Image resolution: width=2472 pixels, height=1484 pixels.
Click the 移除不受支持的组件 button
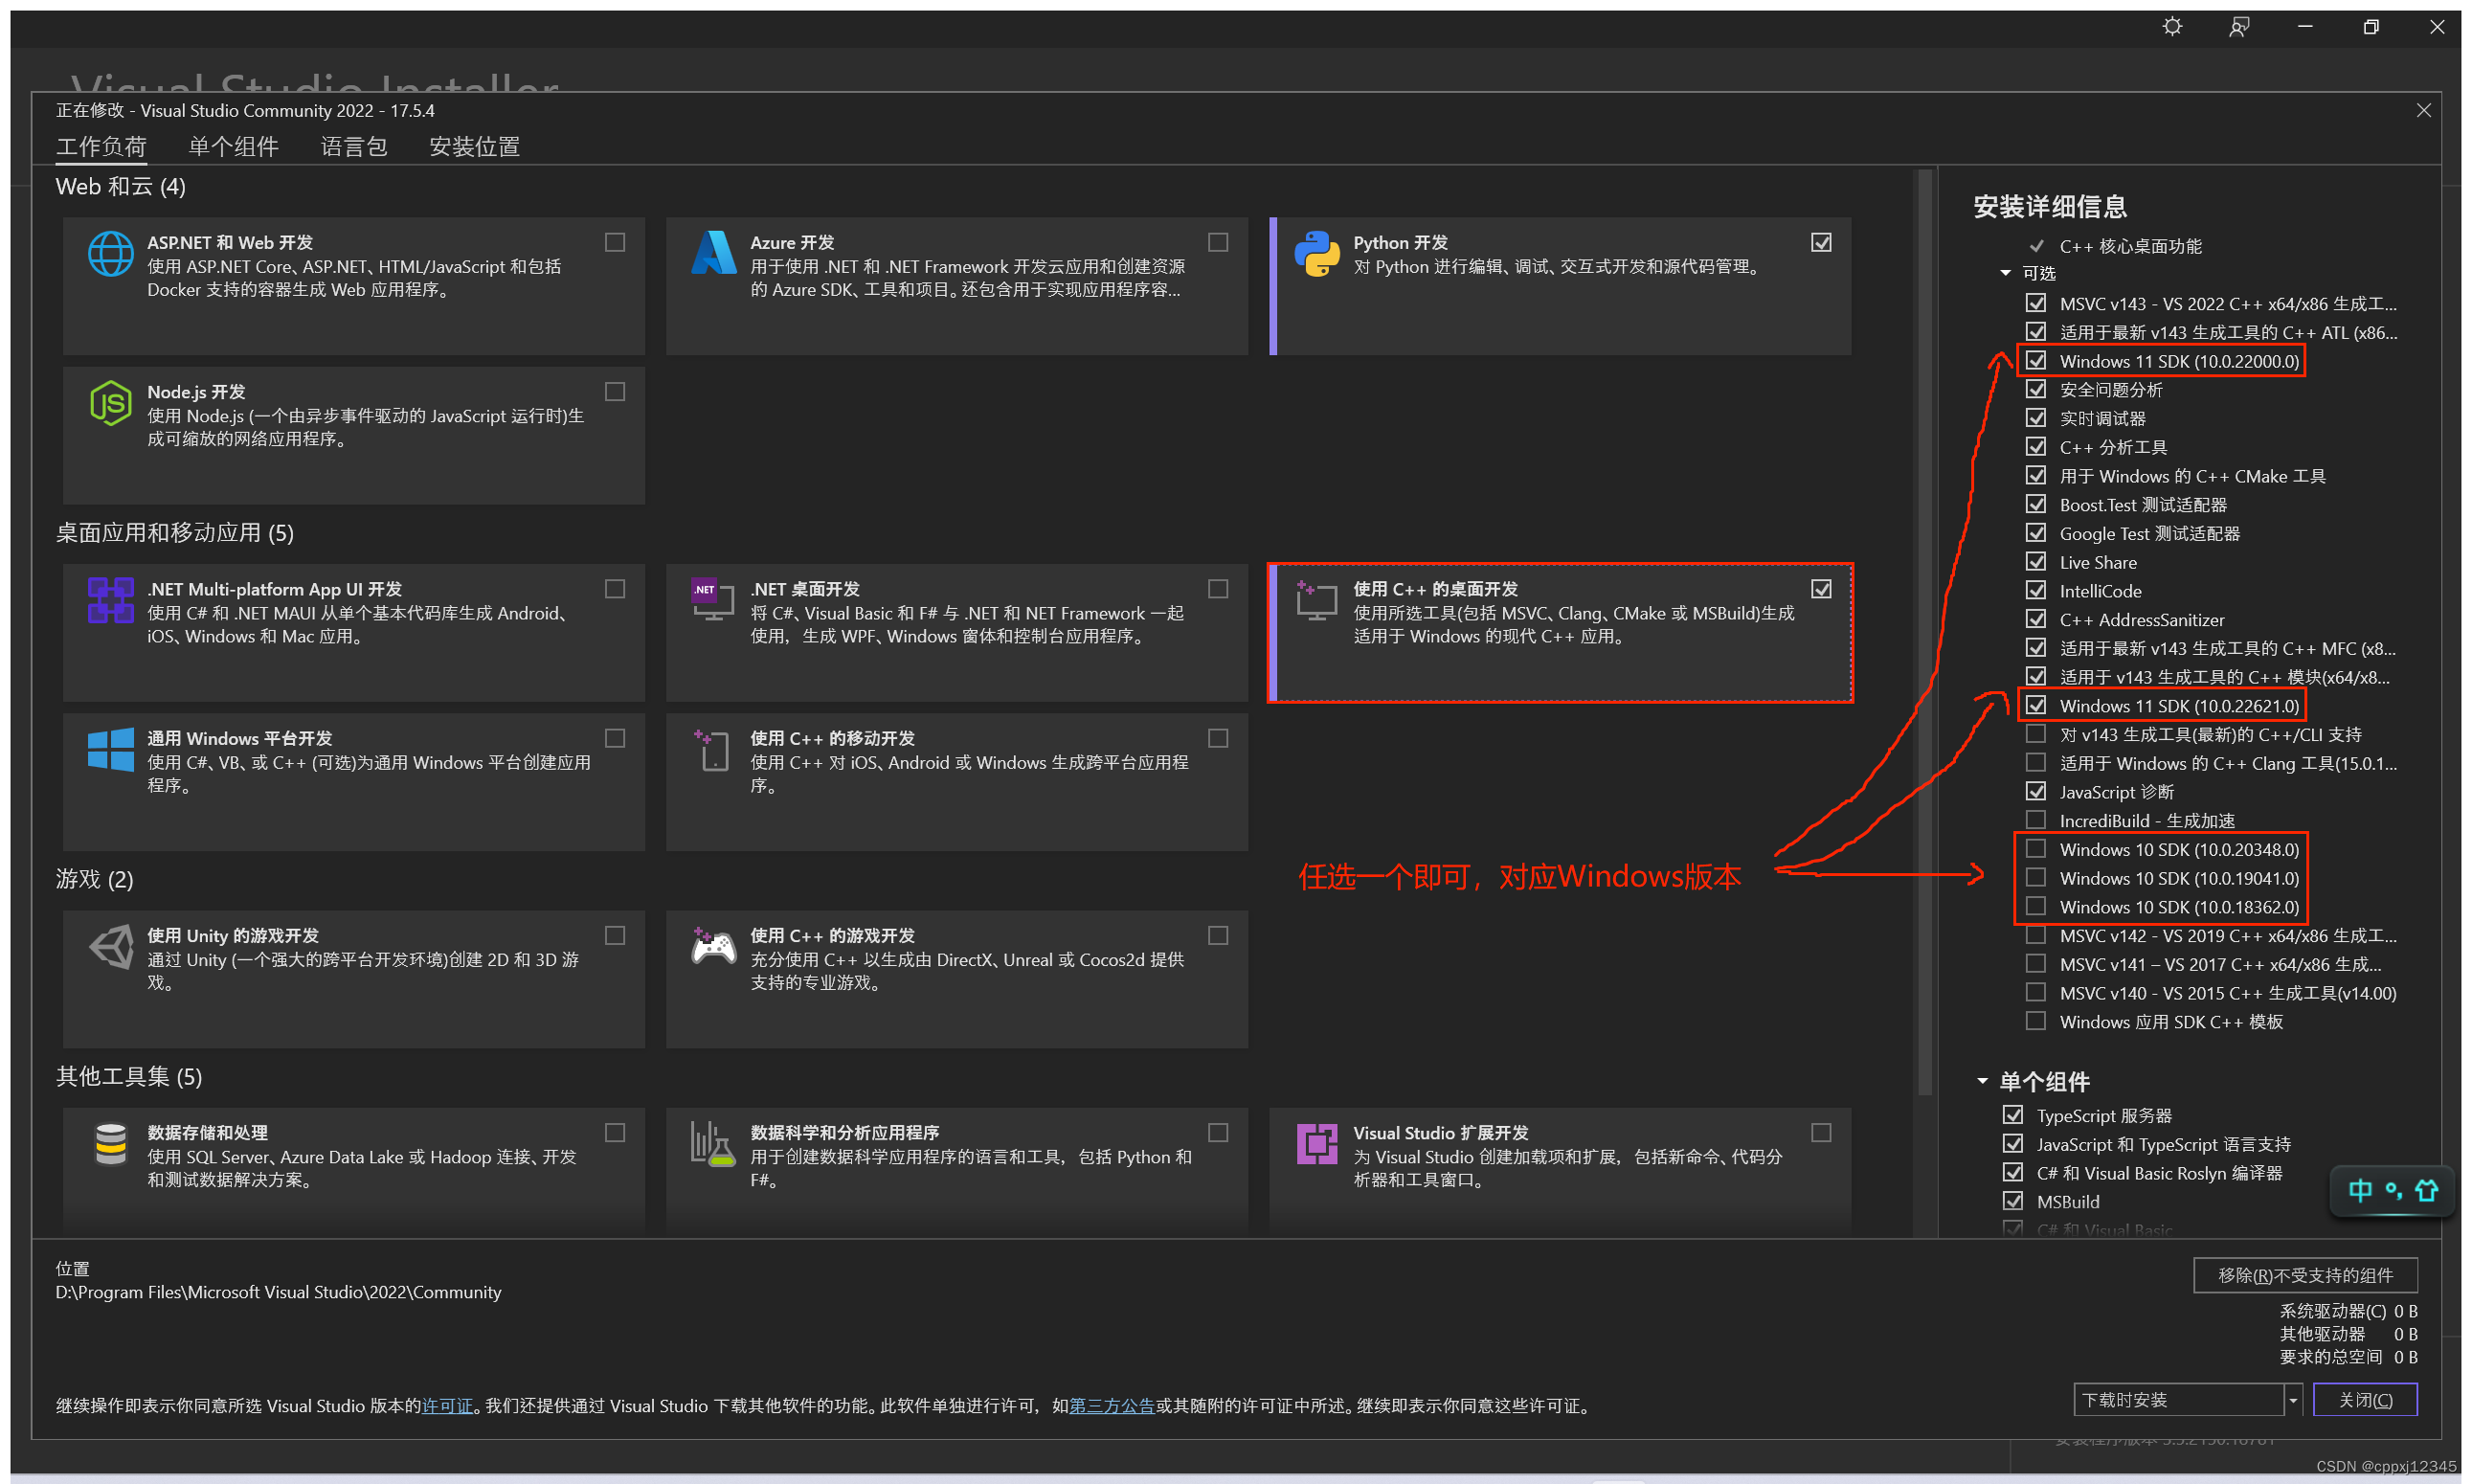[2304, 1275]
